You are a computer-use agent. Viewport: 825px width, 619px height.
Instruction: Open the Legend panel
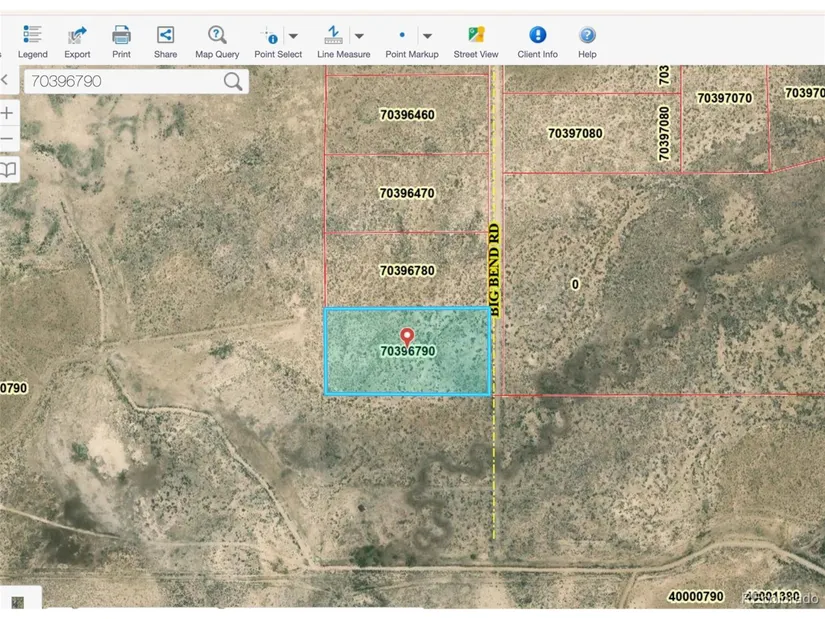pyautogui.click(x=32, y=36)
